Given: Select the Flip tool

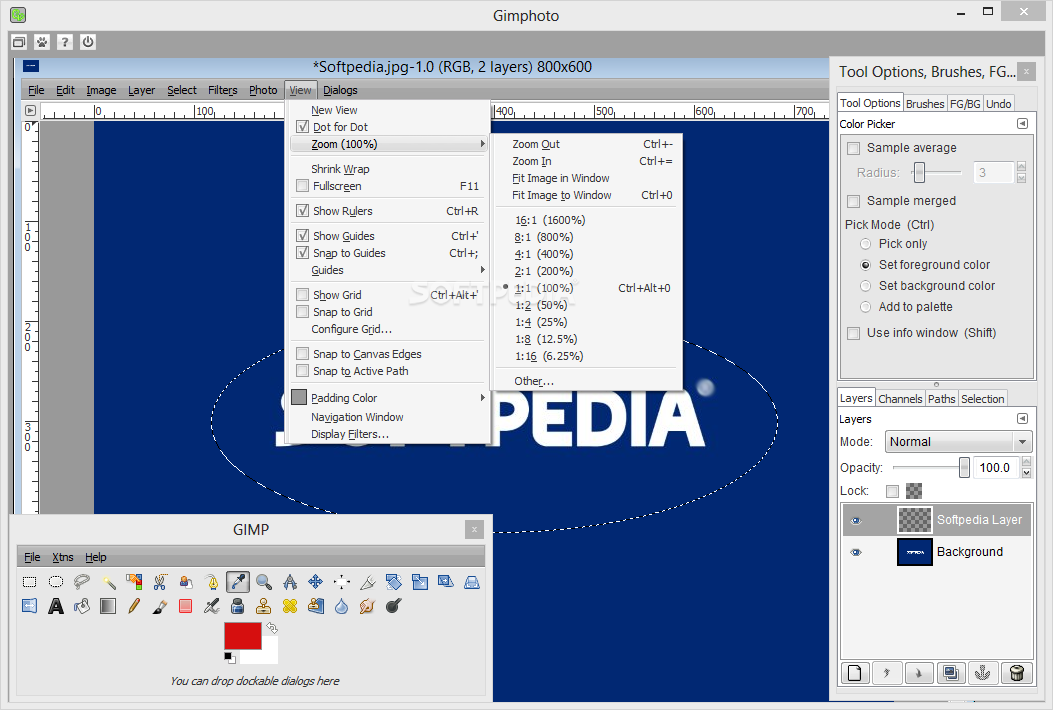Looking at the screenshot, I should click(x=30, y=606).
